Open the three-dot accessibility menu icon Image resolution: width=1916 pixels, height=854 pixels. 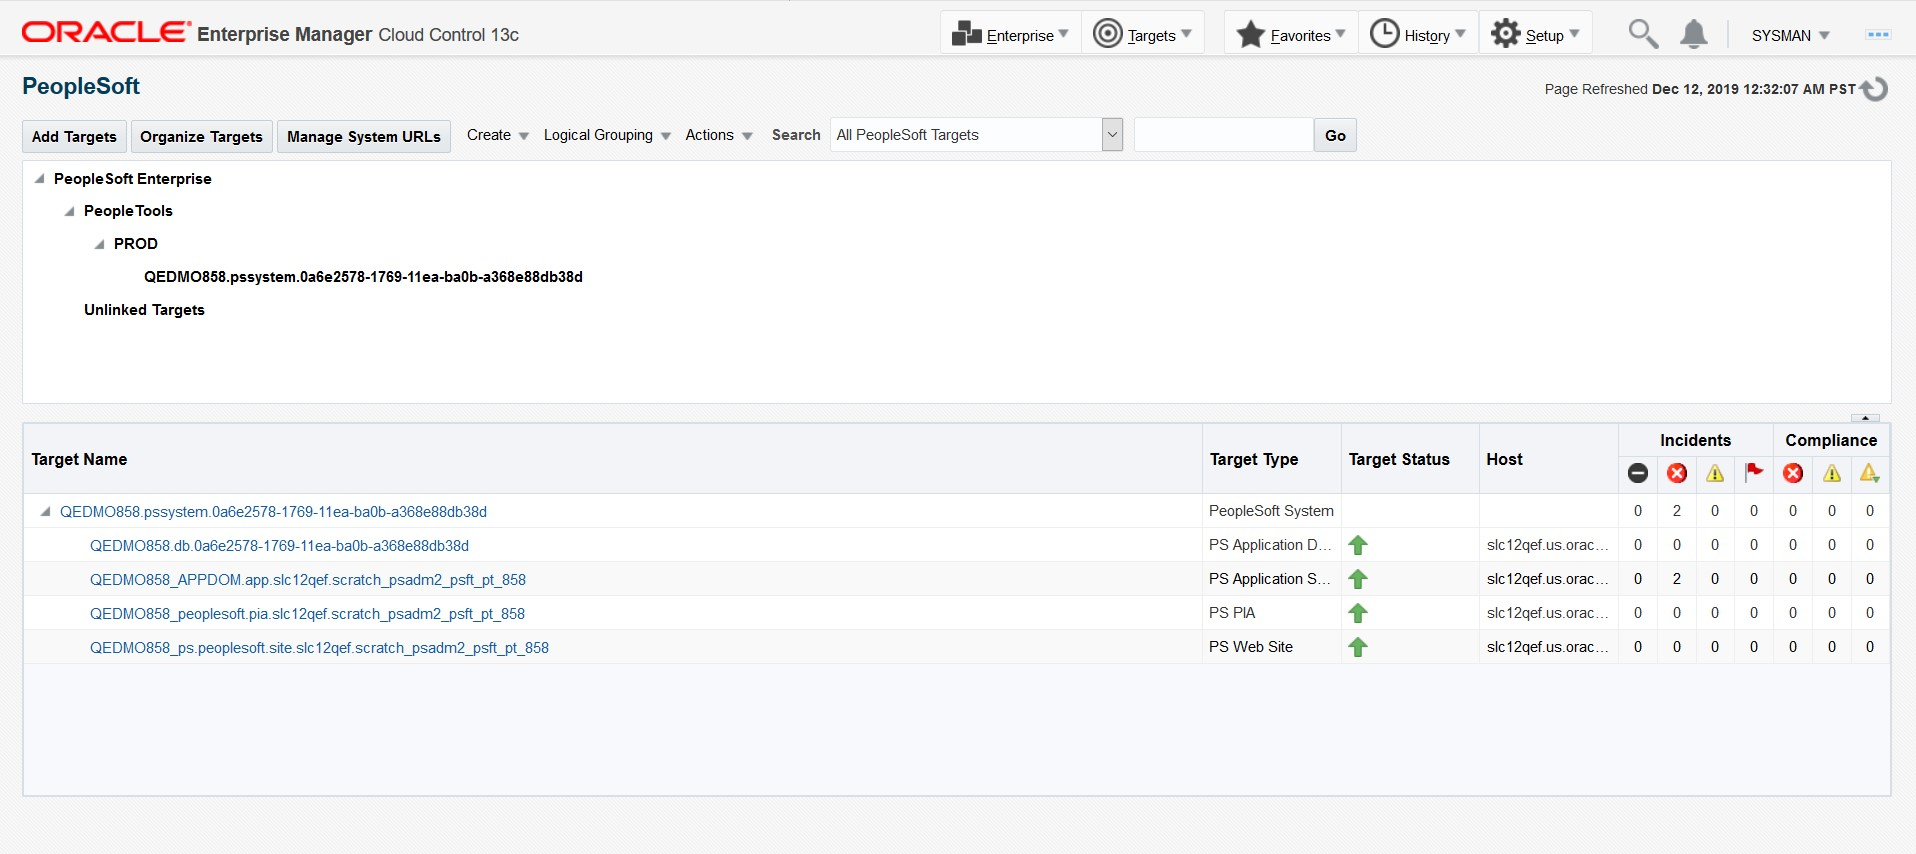click(1878, 35)
